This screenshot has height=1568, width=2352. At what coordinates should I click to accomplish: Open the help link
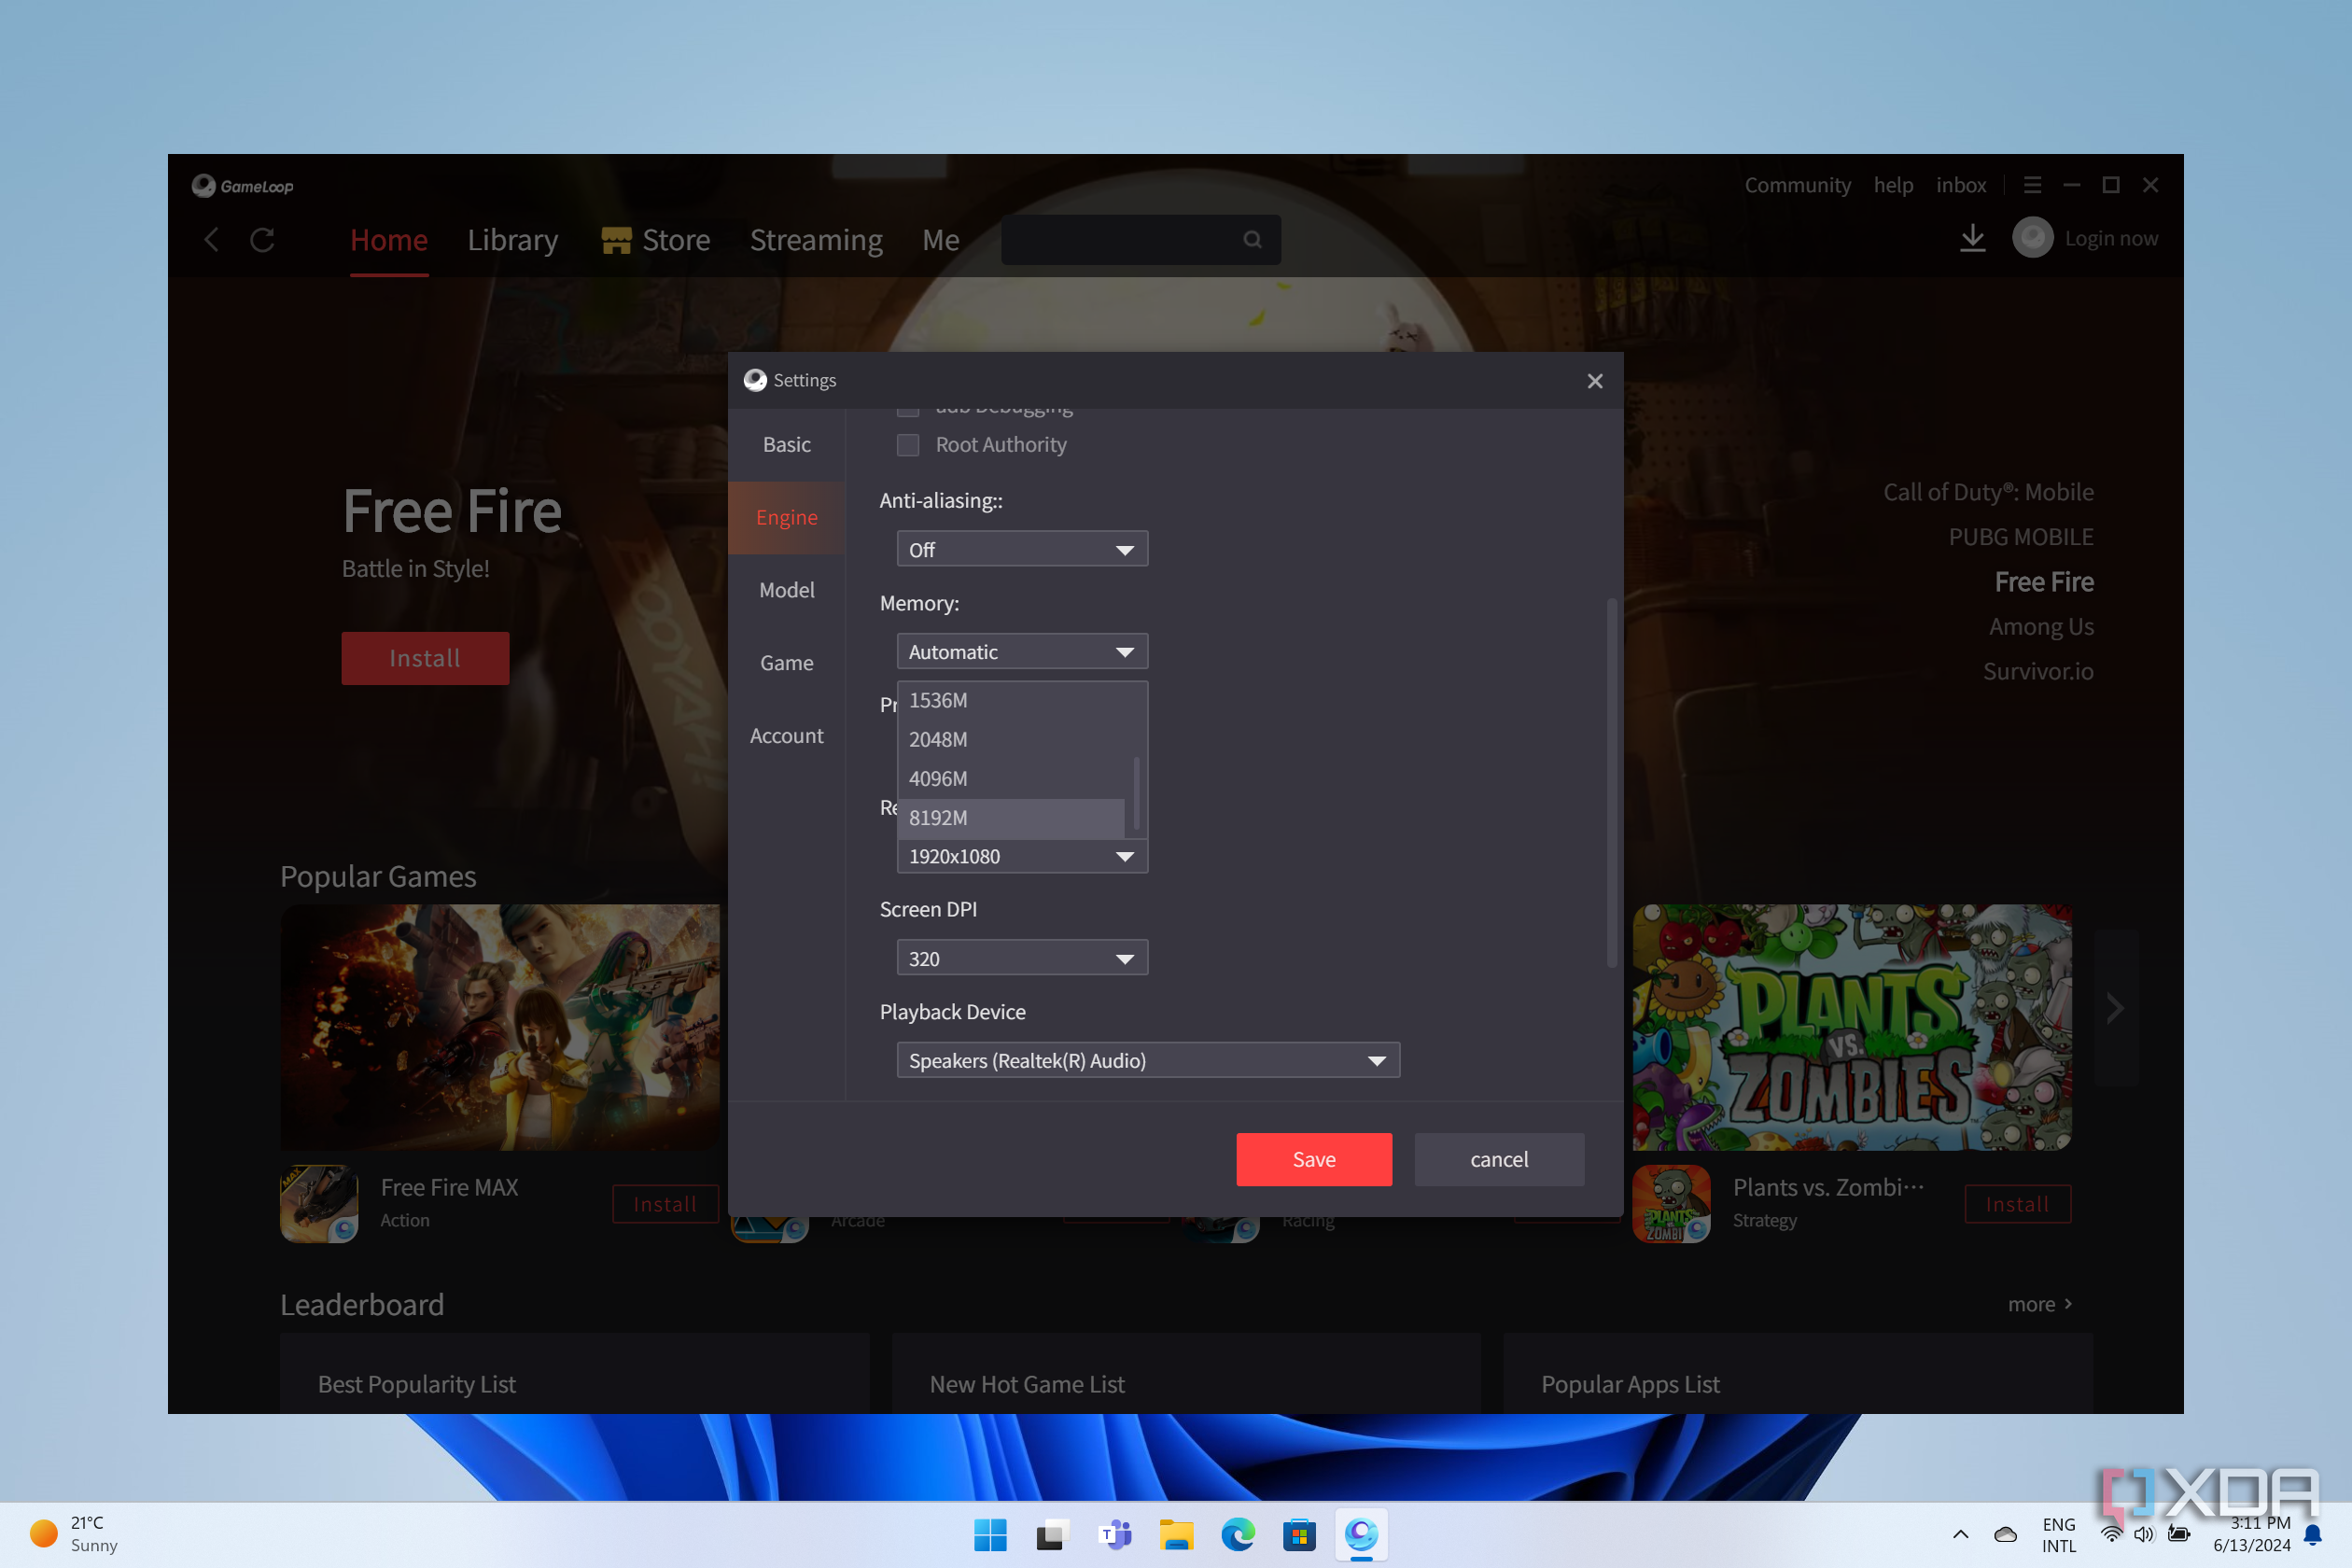[1893, 186]
